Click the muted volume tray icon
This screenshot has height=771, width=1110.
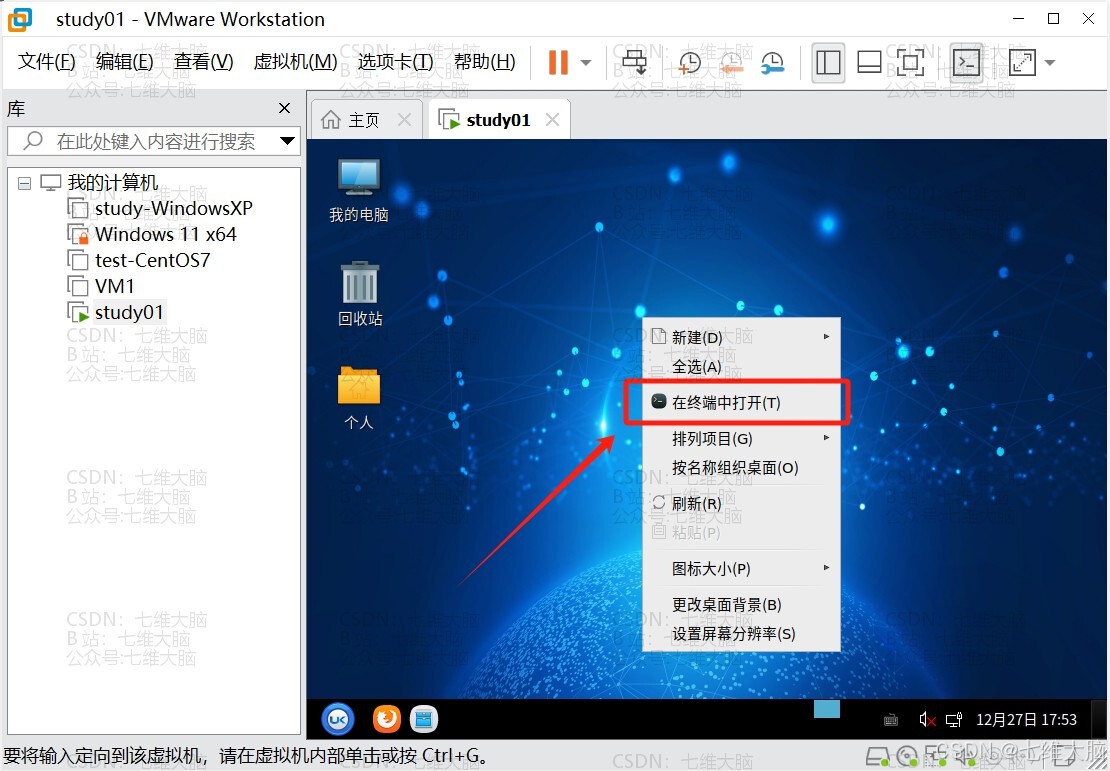click(x=927, y=720)
